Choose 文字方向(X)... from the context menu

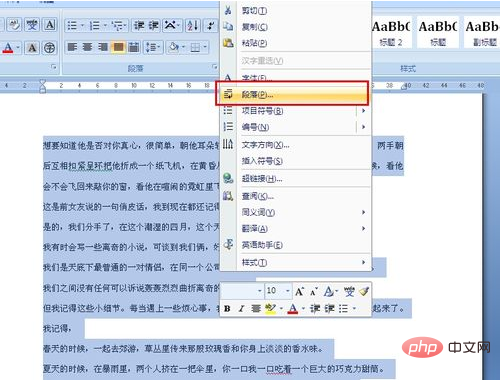(x=296, y=145)
